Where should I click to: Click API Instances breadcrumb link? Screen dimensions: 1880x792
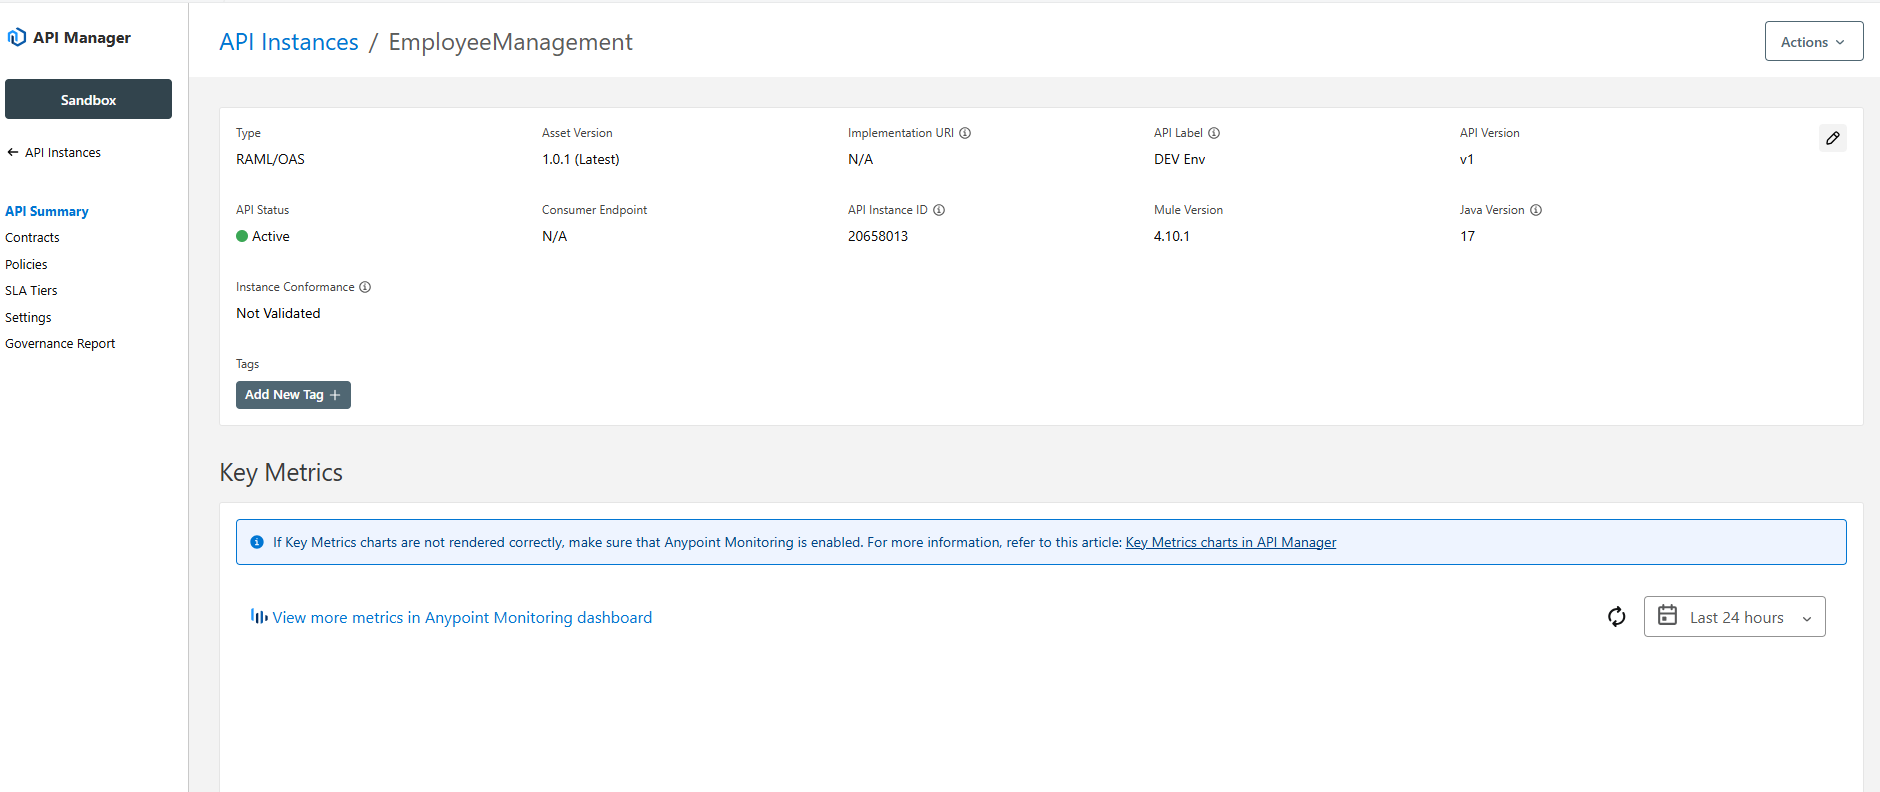click(289, 42)
